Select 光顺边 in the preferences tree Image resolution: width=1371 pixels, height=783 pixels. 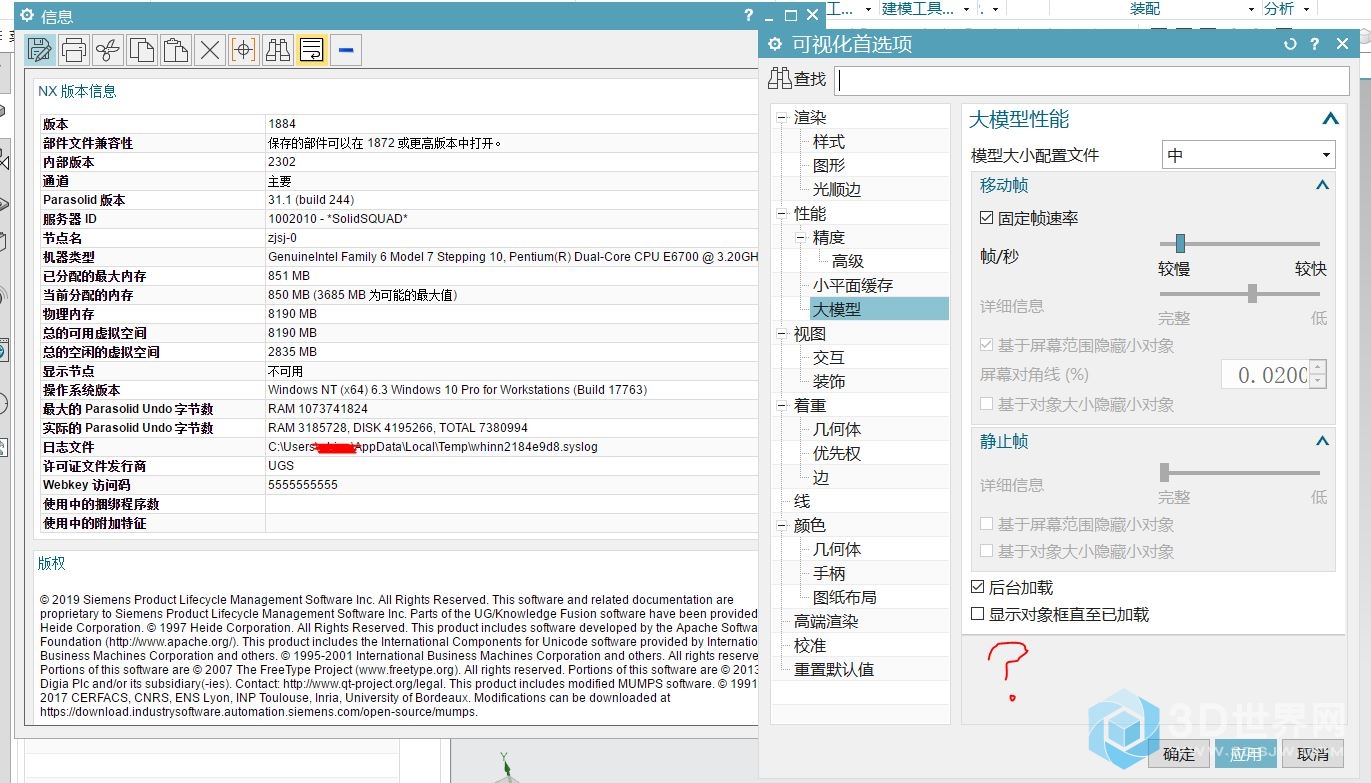pyautogui.click(x=837, y=190)
